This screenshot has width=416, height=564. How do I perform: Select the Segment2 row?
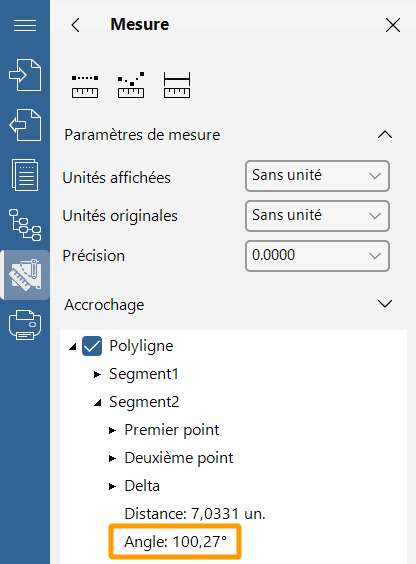(x=144, y=402)
